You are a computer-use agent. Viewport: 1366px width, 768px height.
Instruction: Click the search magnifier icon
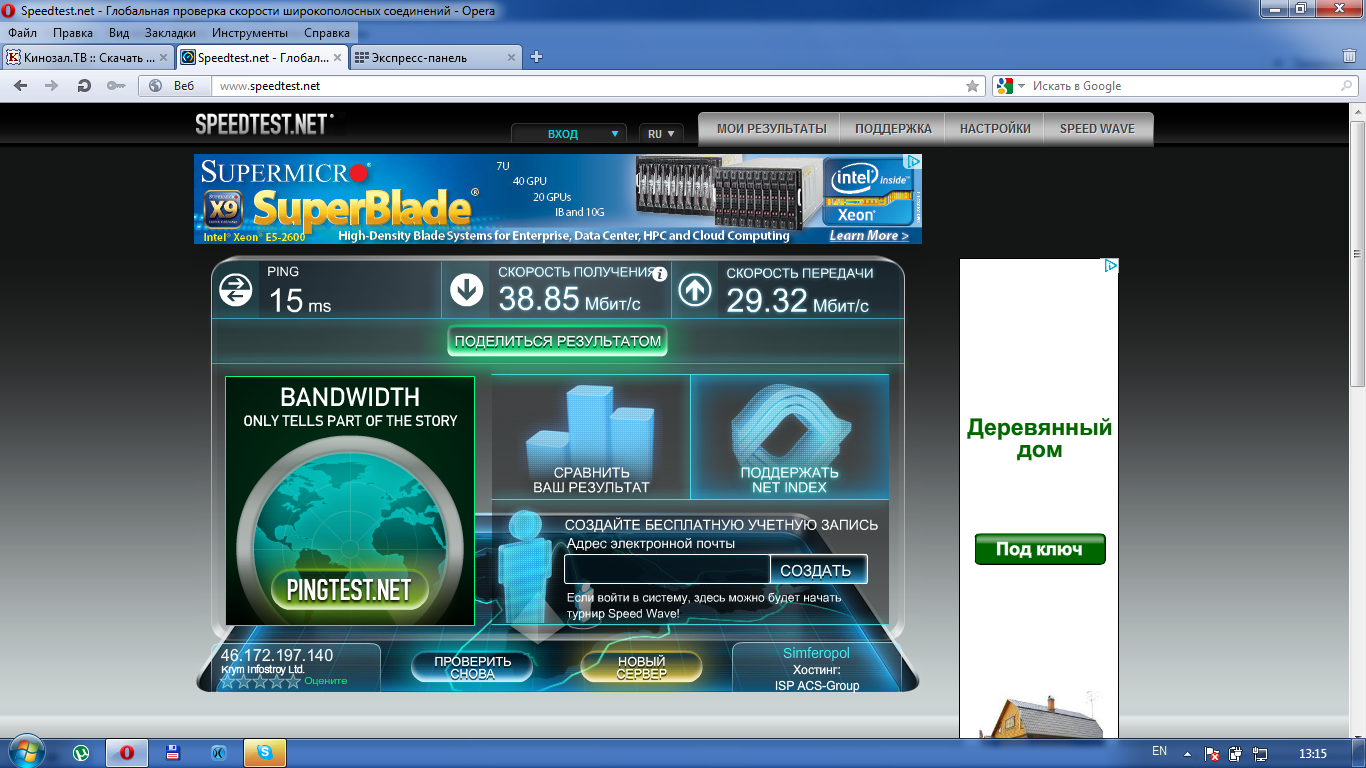[x=1346, y=86]
